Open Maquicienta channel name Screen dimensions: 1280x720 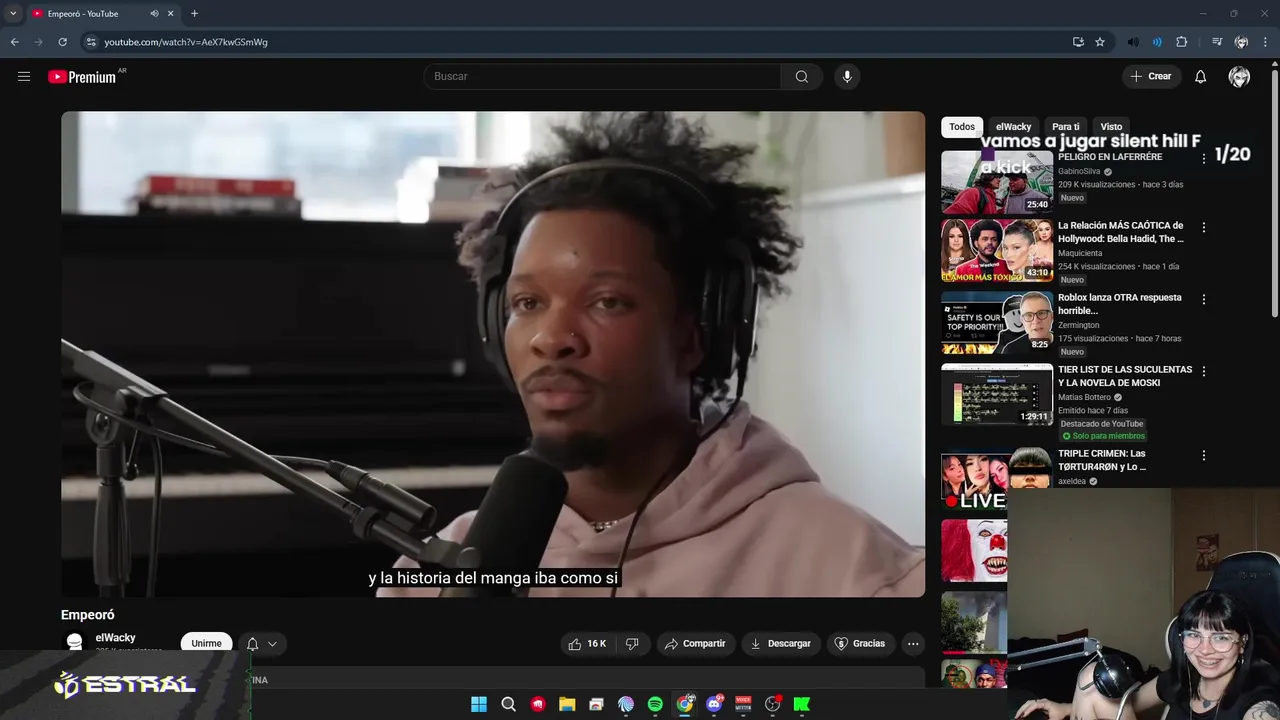coord(1080,253)
